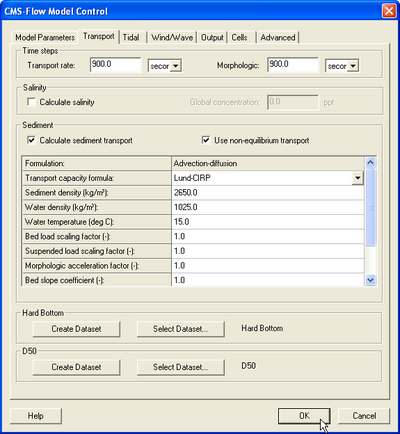400x434 pixels.
Task: Select the Tidal tab
Action: pyautogui.click(x=131, y=38)
